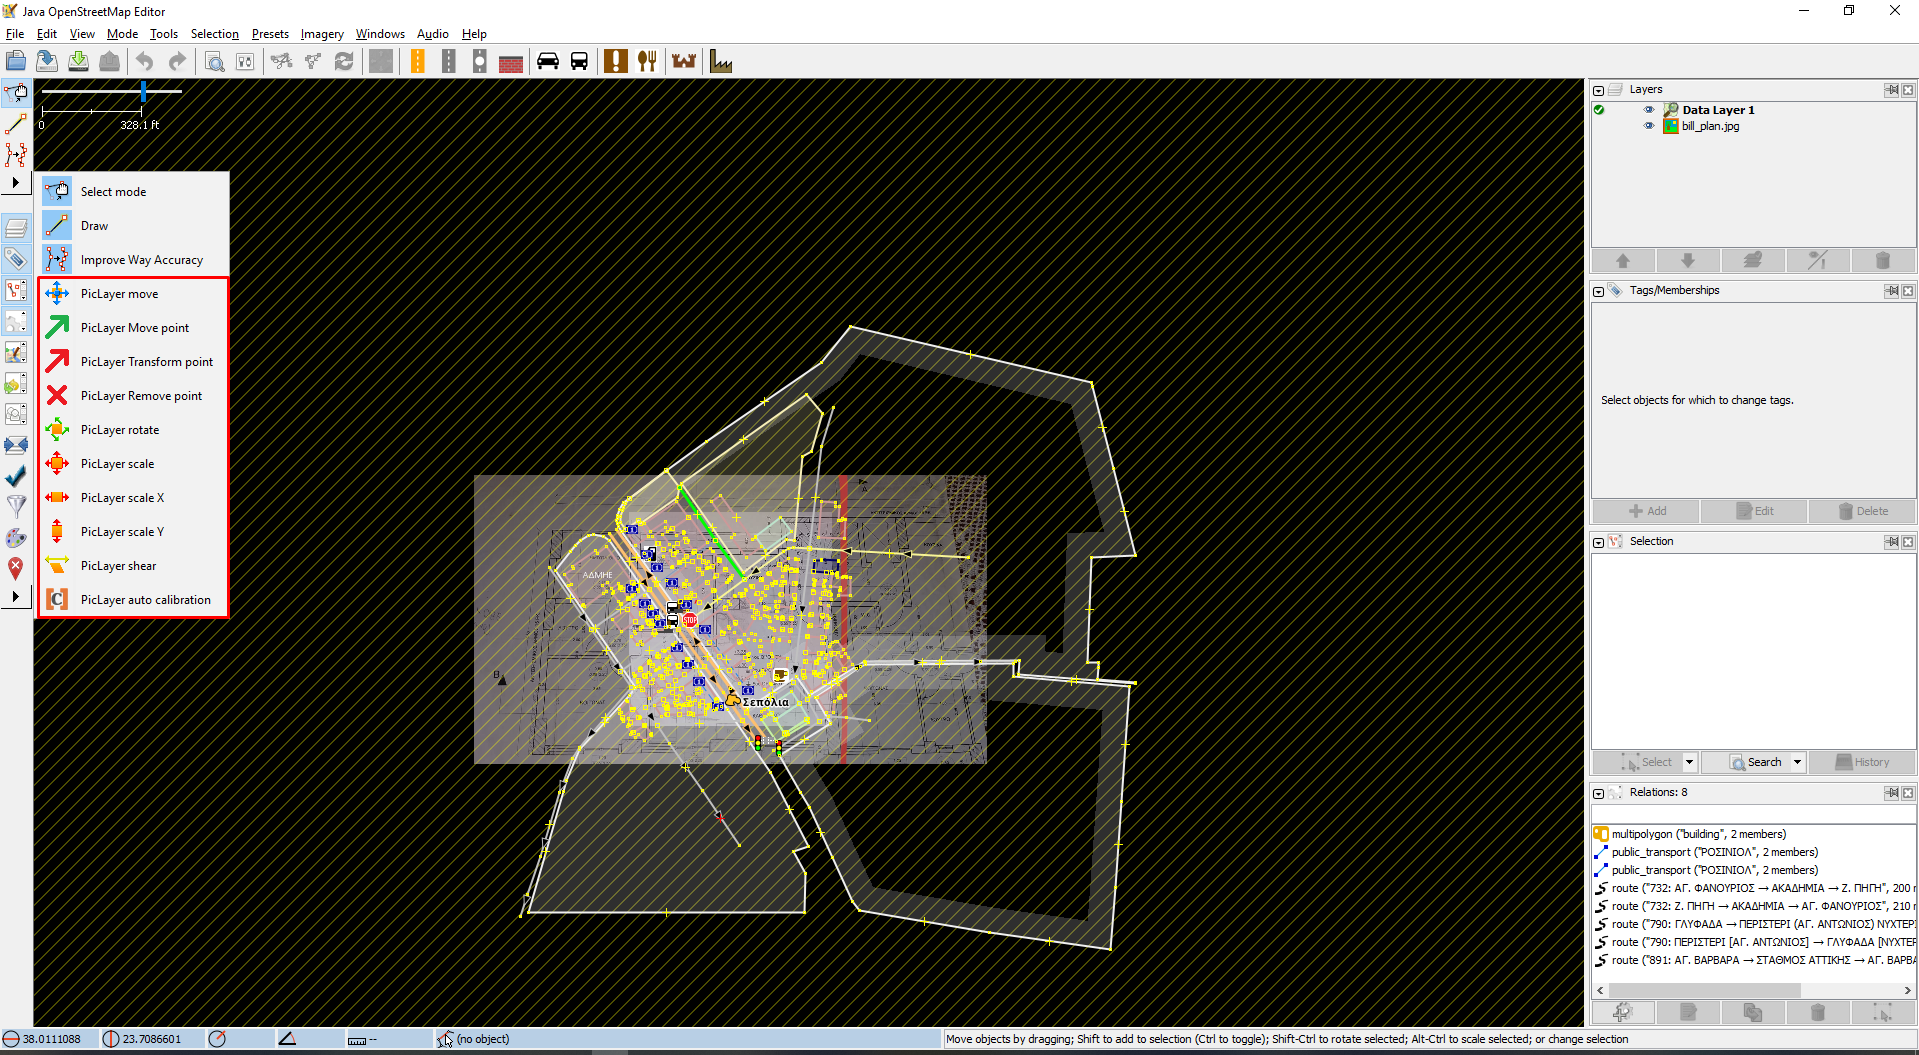Collapse the Tags/Memberships panel

1599,291
